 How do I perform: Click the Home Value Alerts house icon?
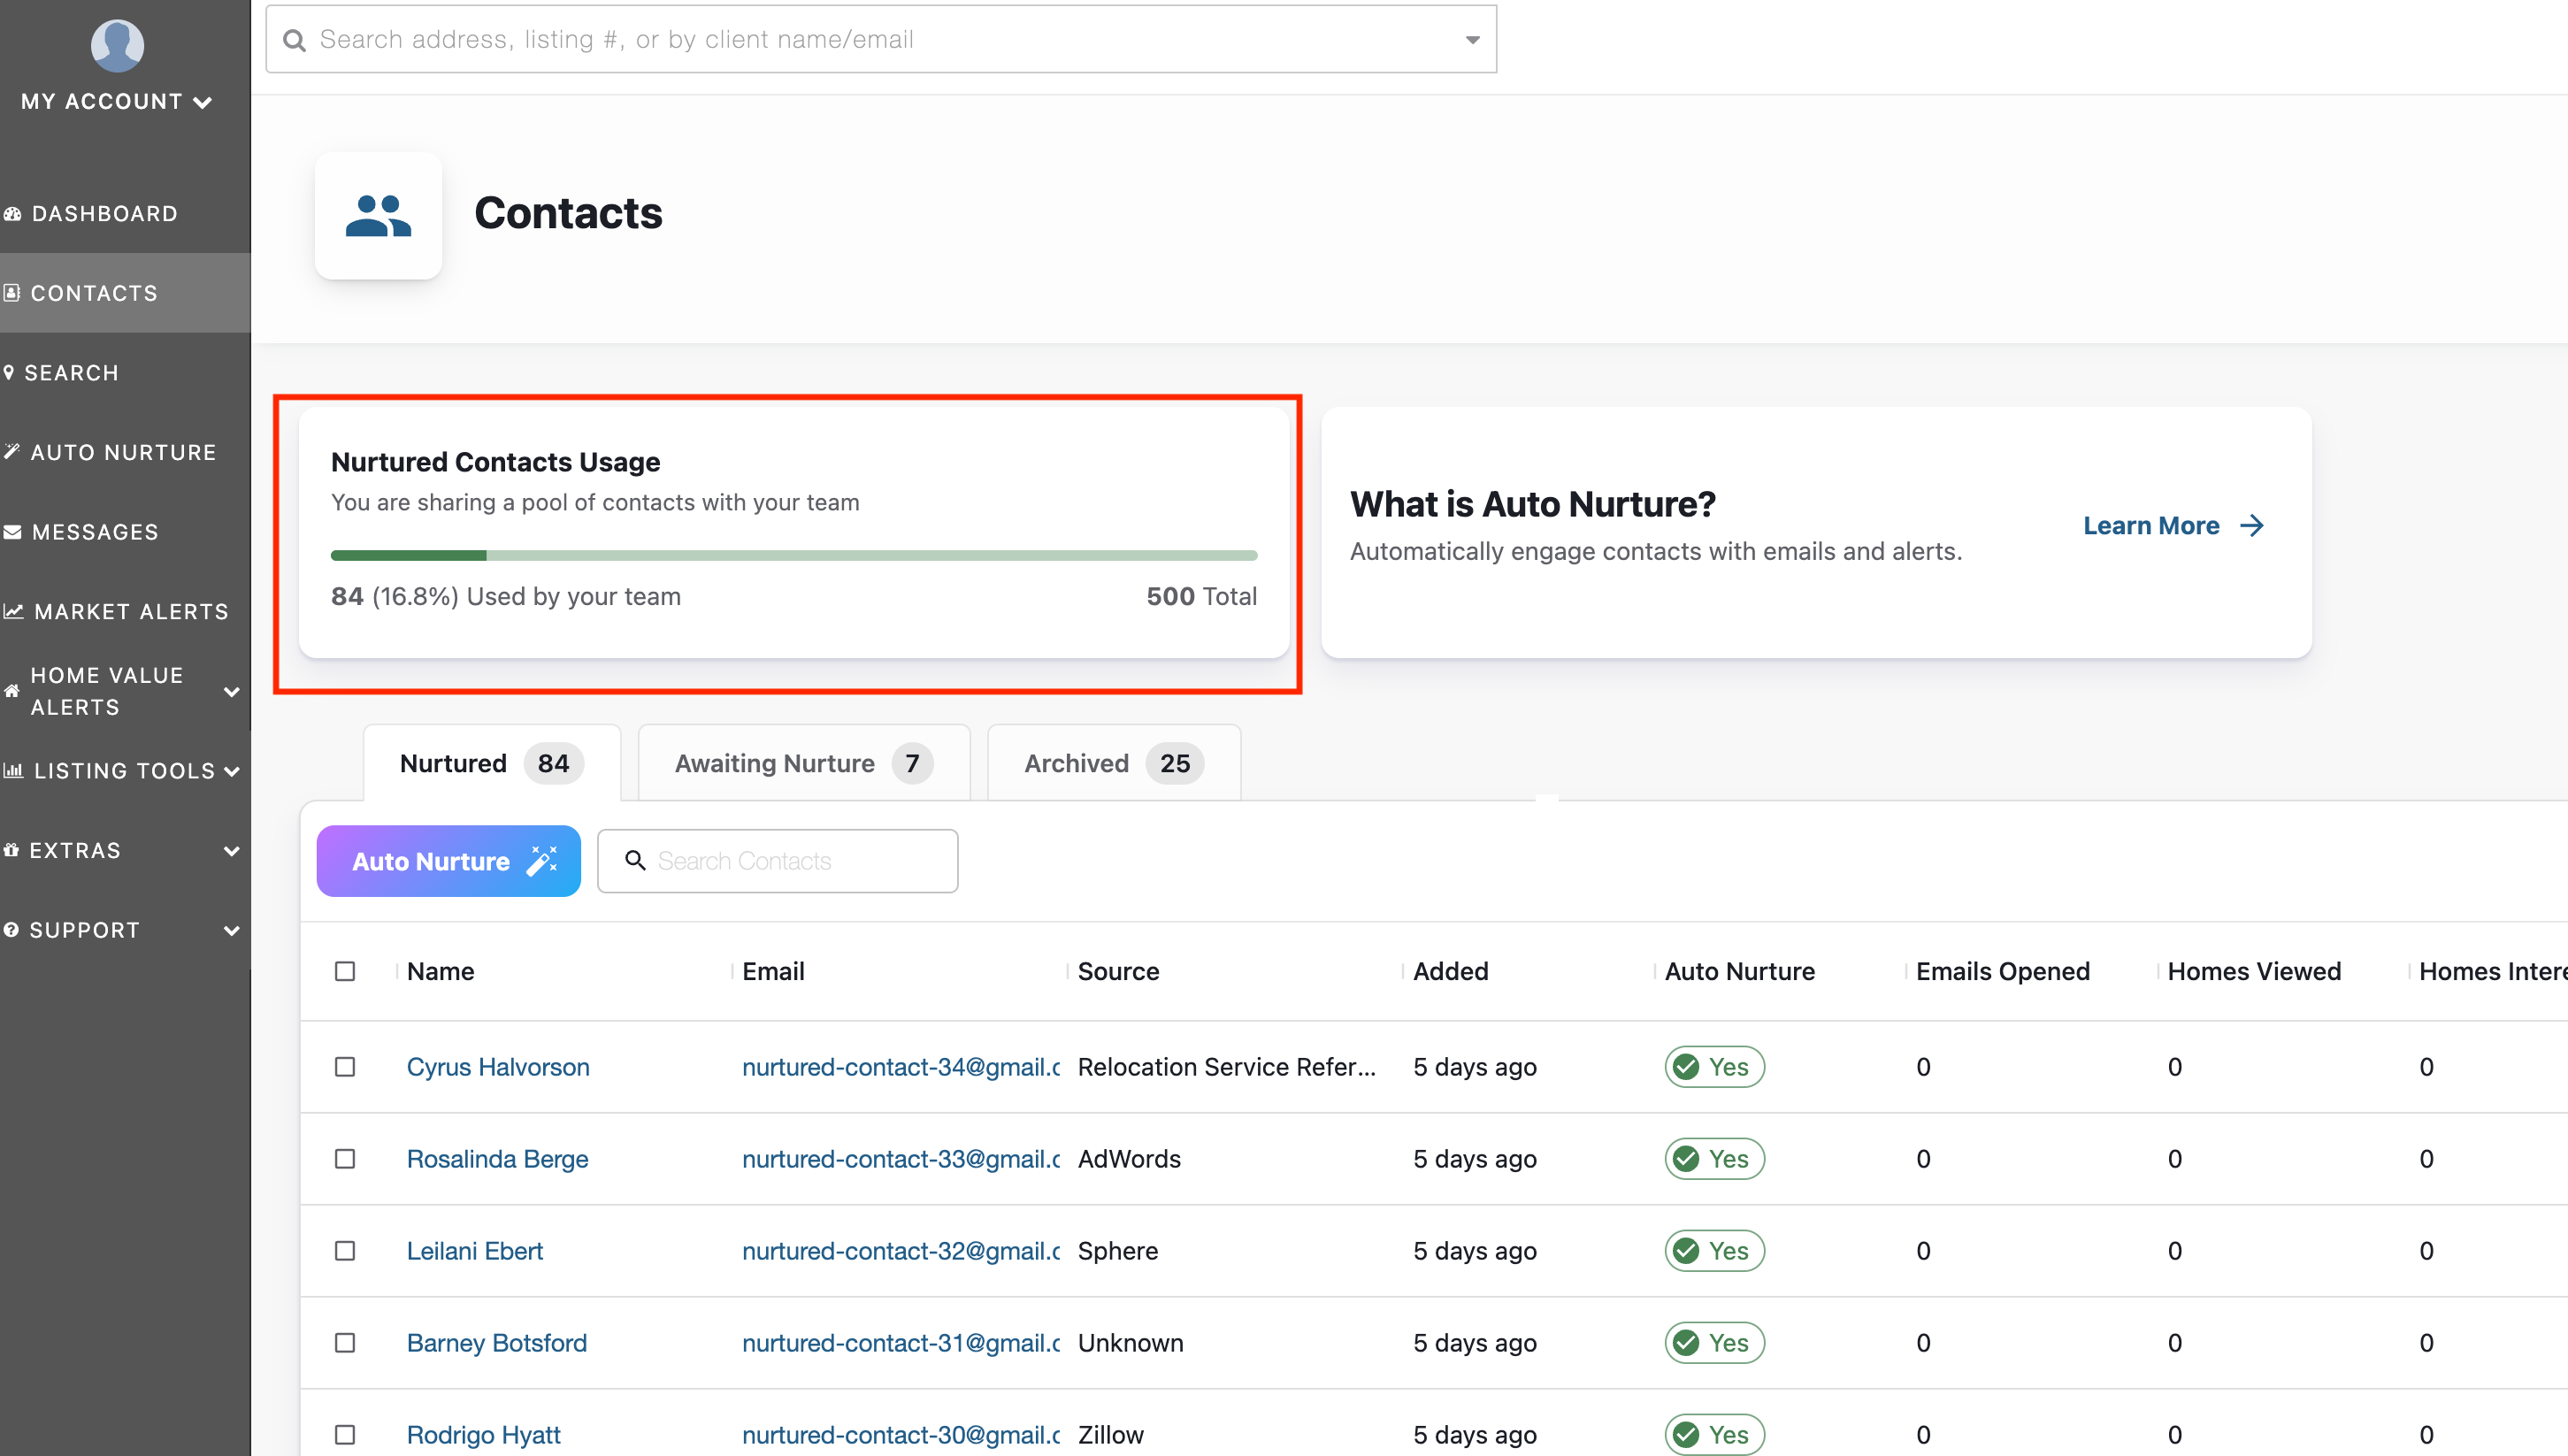[x=12, y=691]
